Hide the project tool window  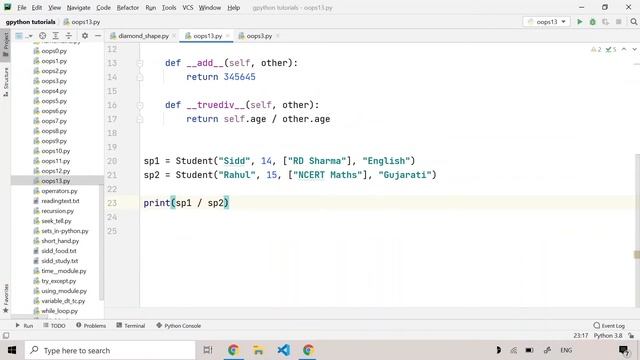click(98, 36)
